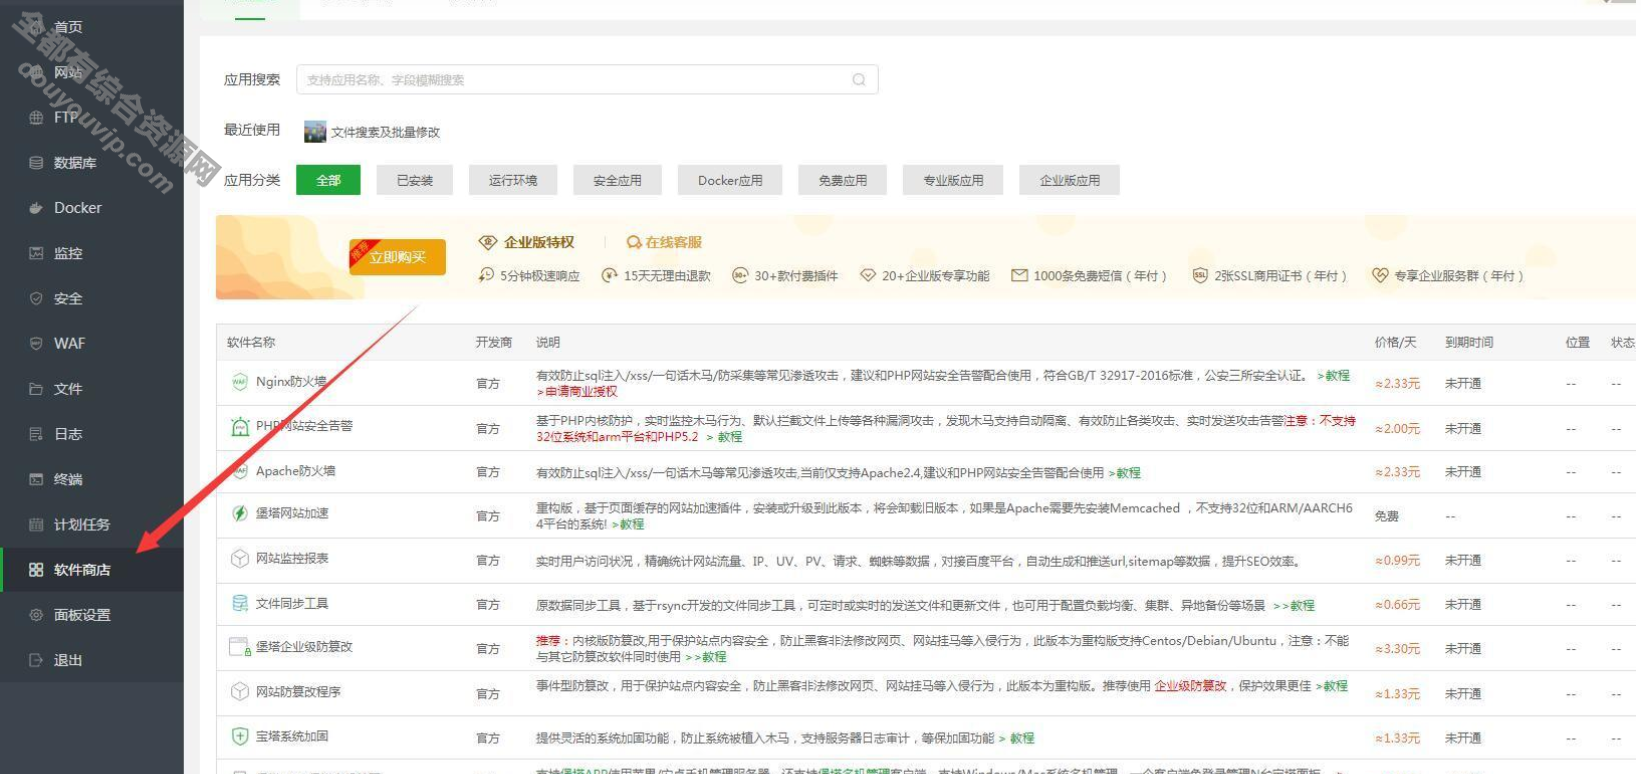Open the 企业版应用 category

pos(1070,180)
